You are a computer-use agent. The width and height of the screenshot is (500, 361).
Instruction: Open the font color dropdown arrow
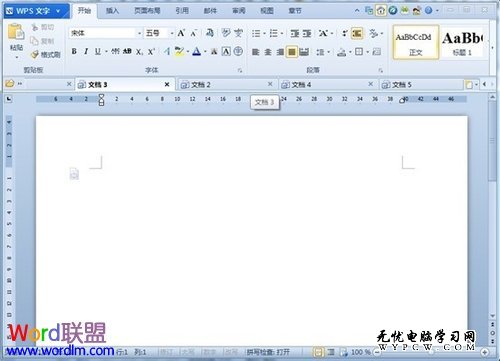pos(205,52)
